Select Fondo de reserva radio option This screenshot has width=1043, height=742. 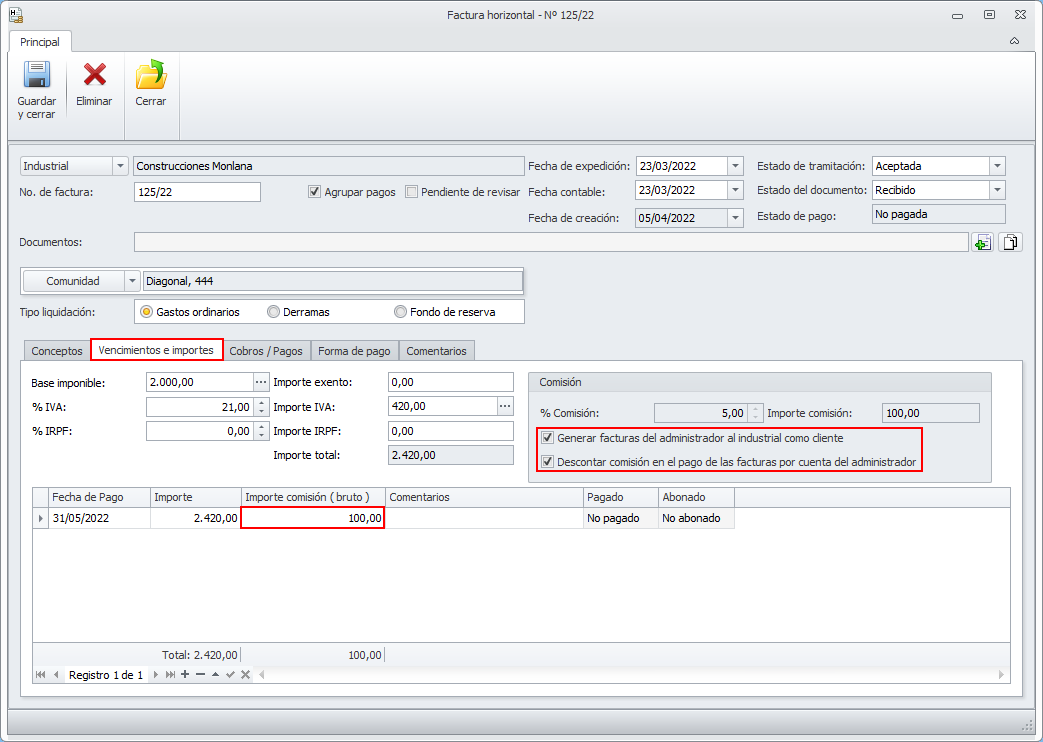point(400,312)
